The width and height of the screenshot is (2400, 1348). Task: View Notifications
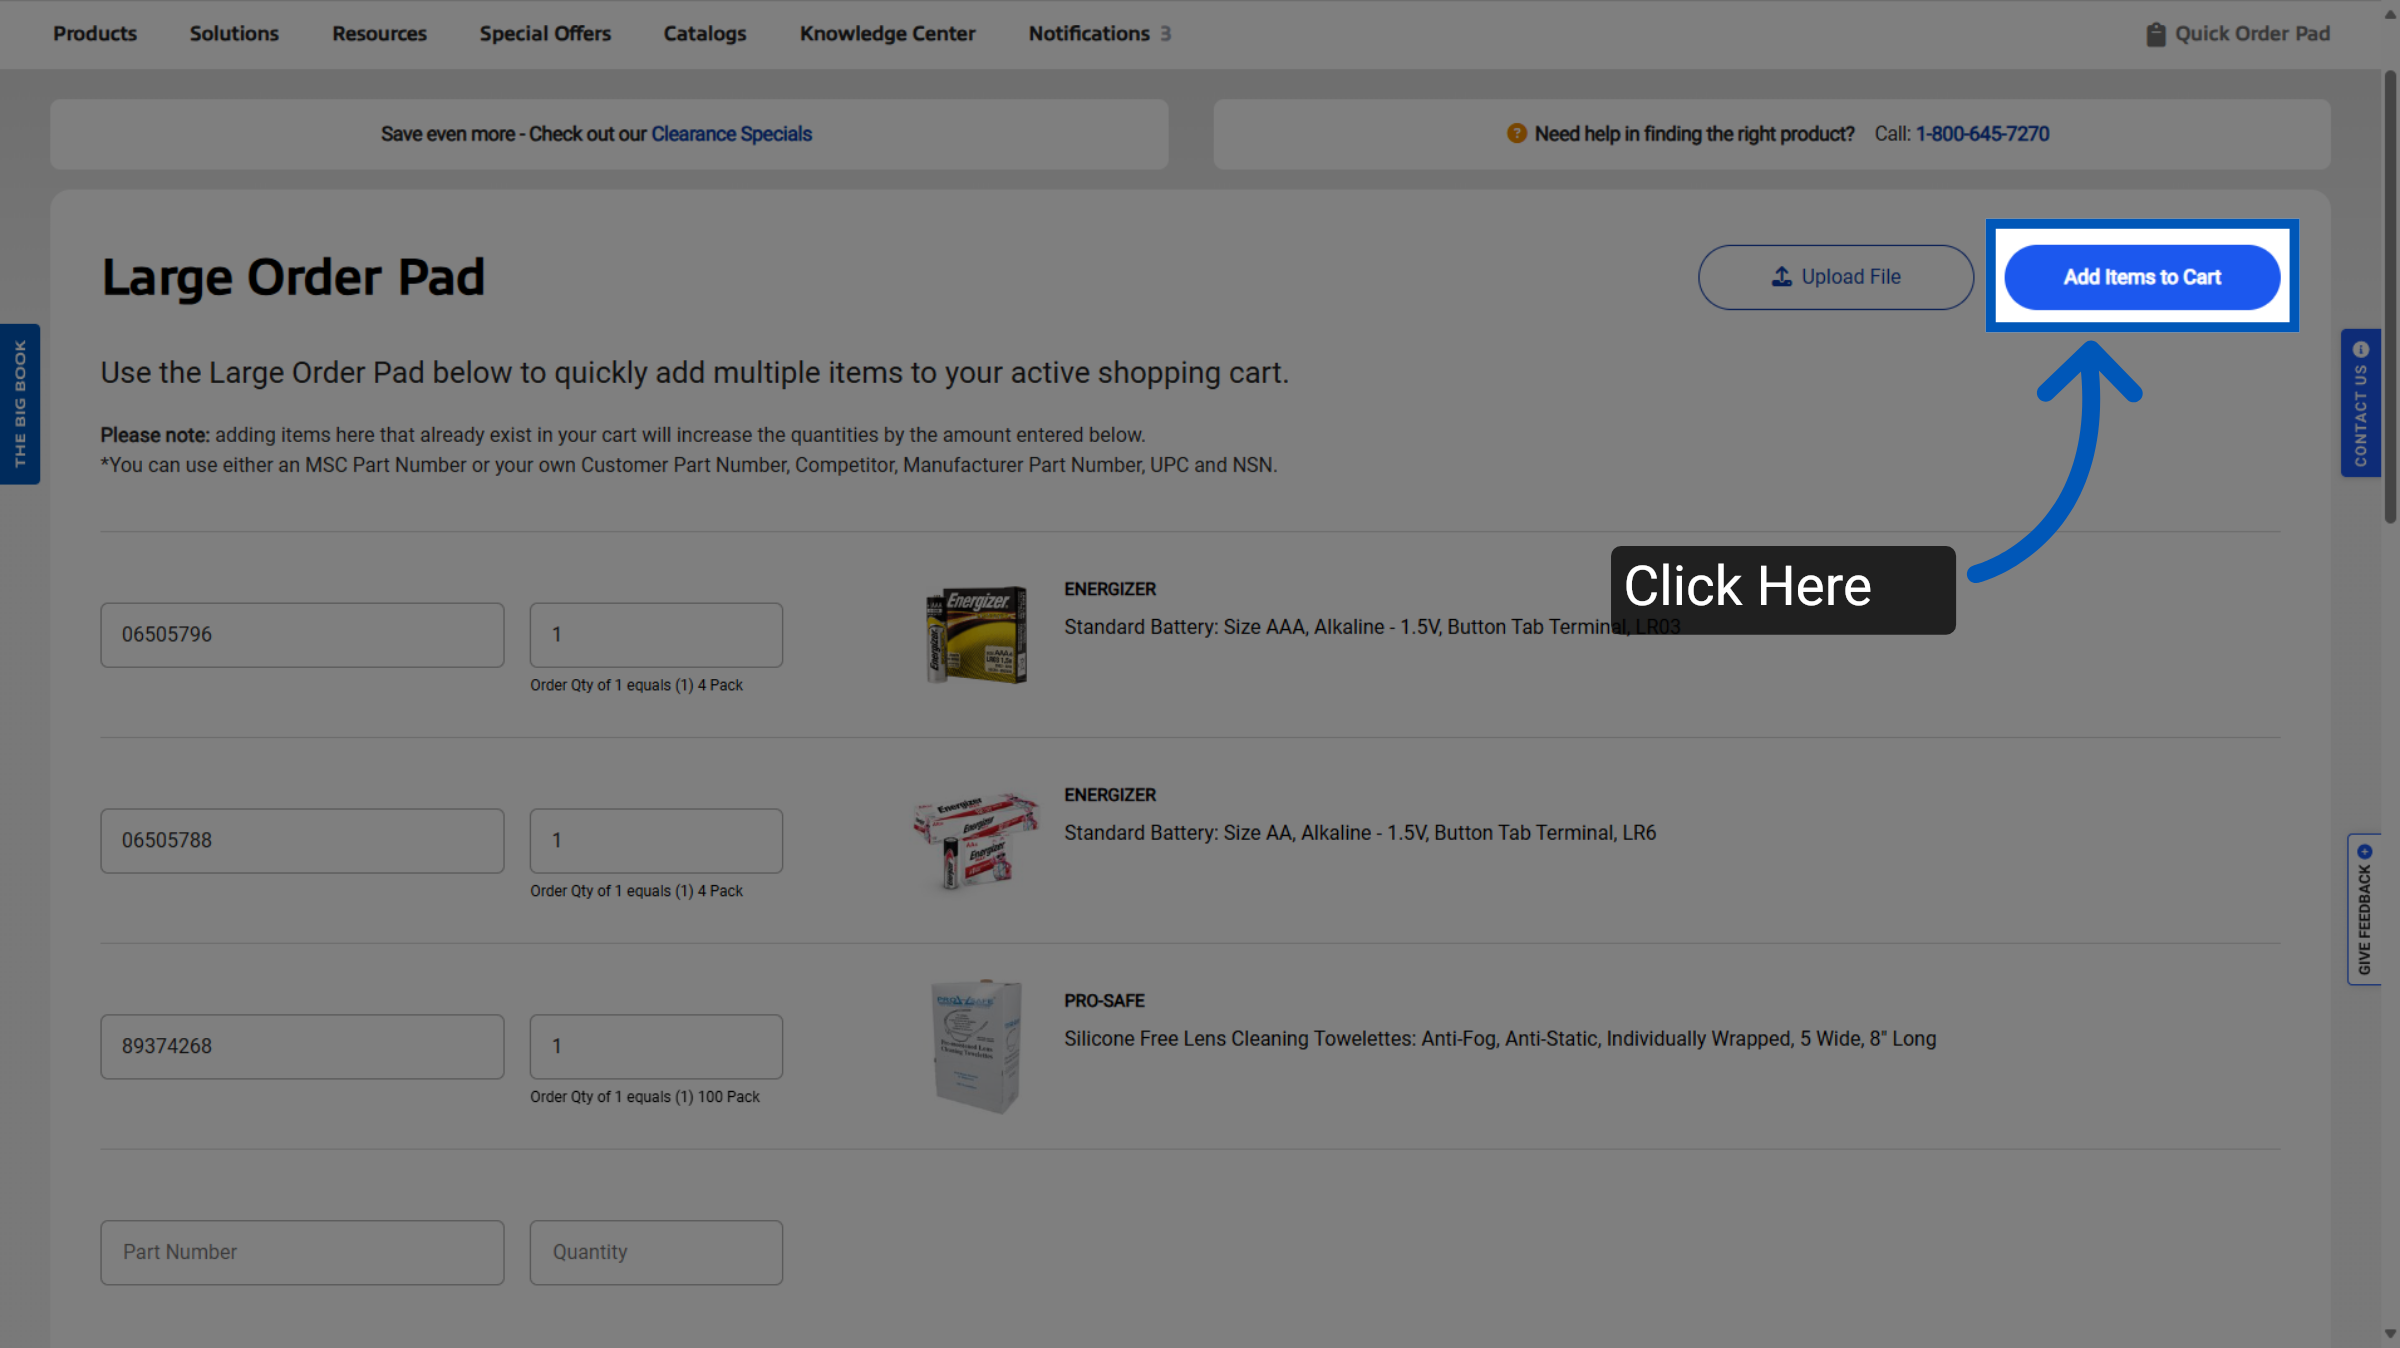pyautogui.click(x=1089, y=34)
